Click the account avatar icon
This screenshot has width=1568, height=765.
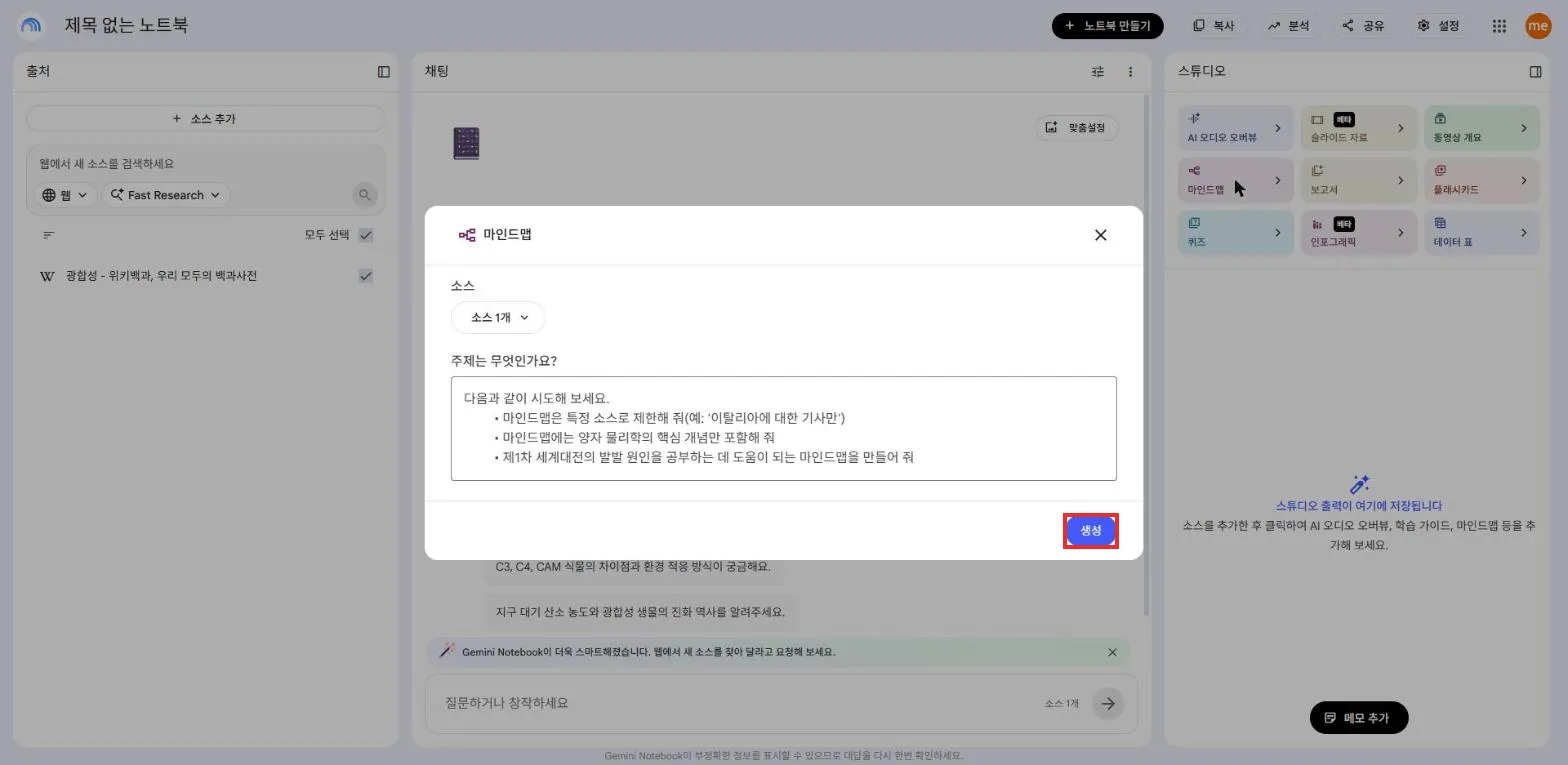[1537, 26]
